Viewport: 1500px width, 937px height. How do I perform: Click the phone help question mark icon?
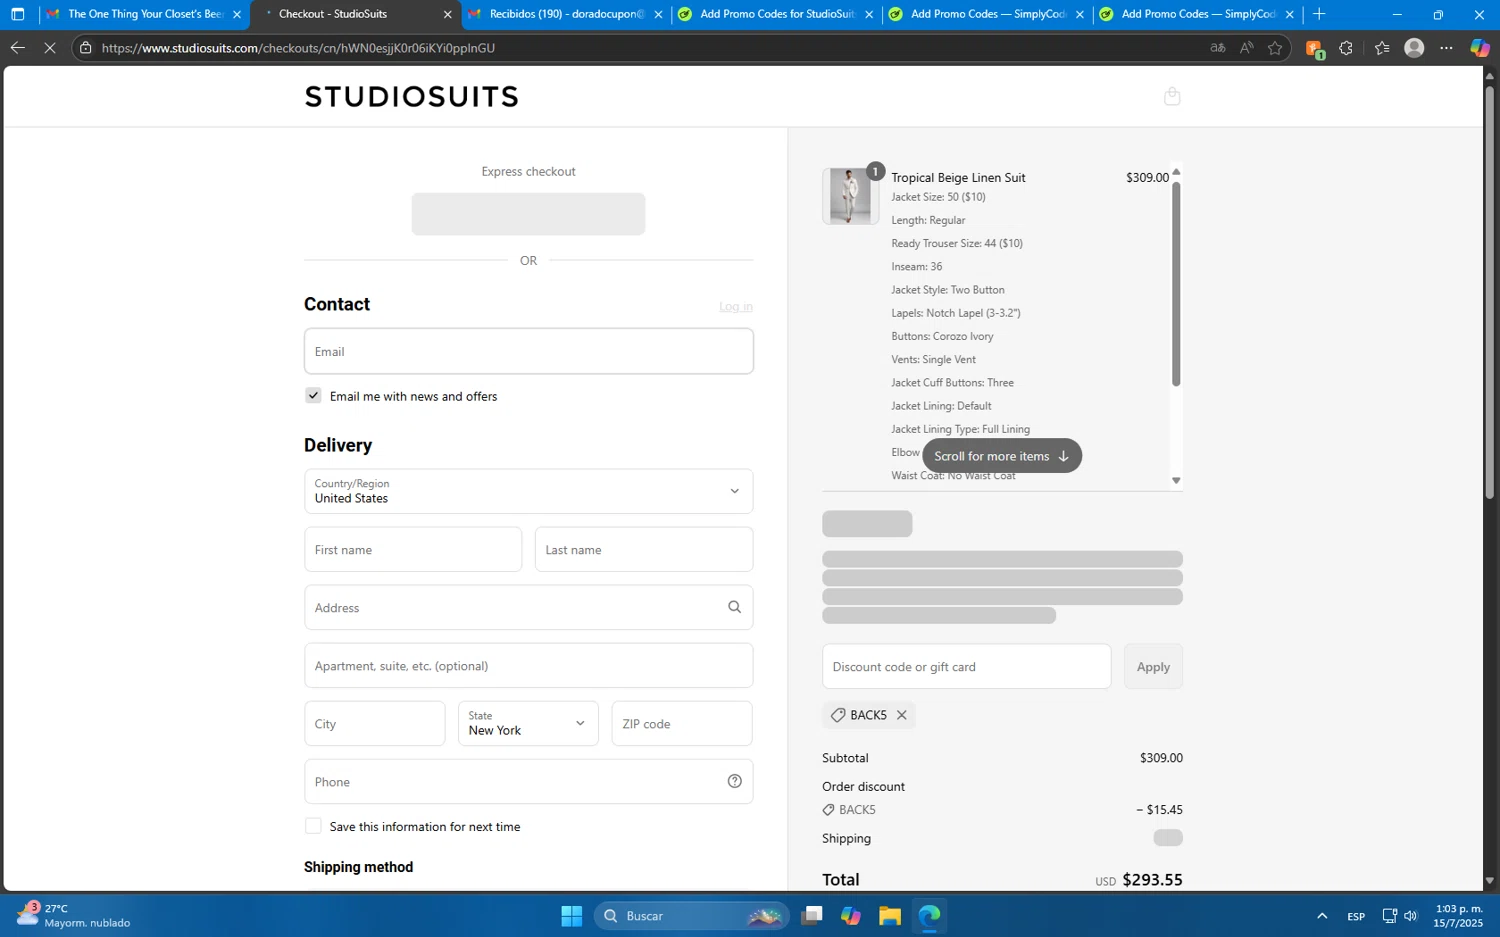point(734,781)
